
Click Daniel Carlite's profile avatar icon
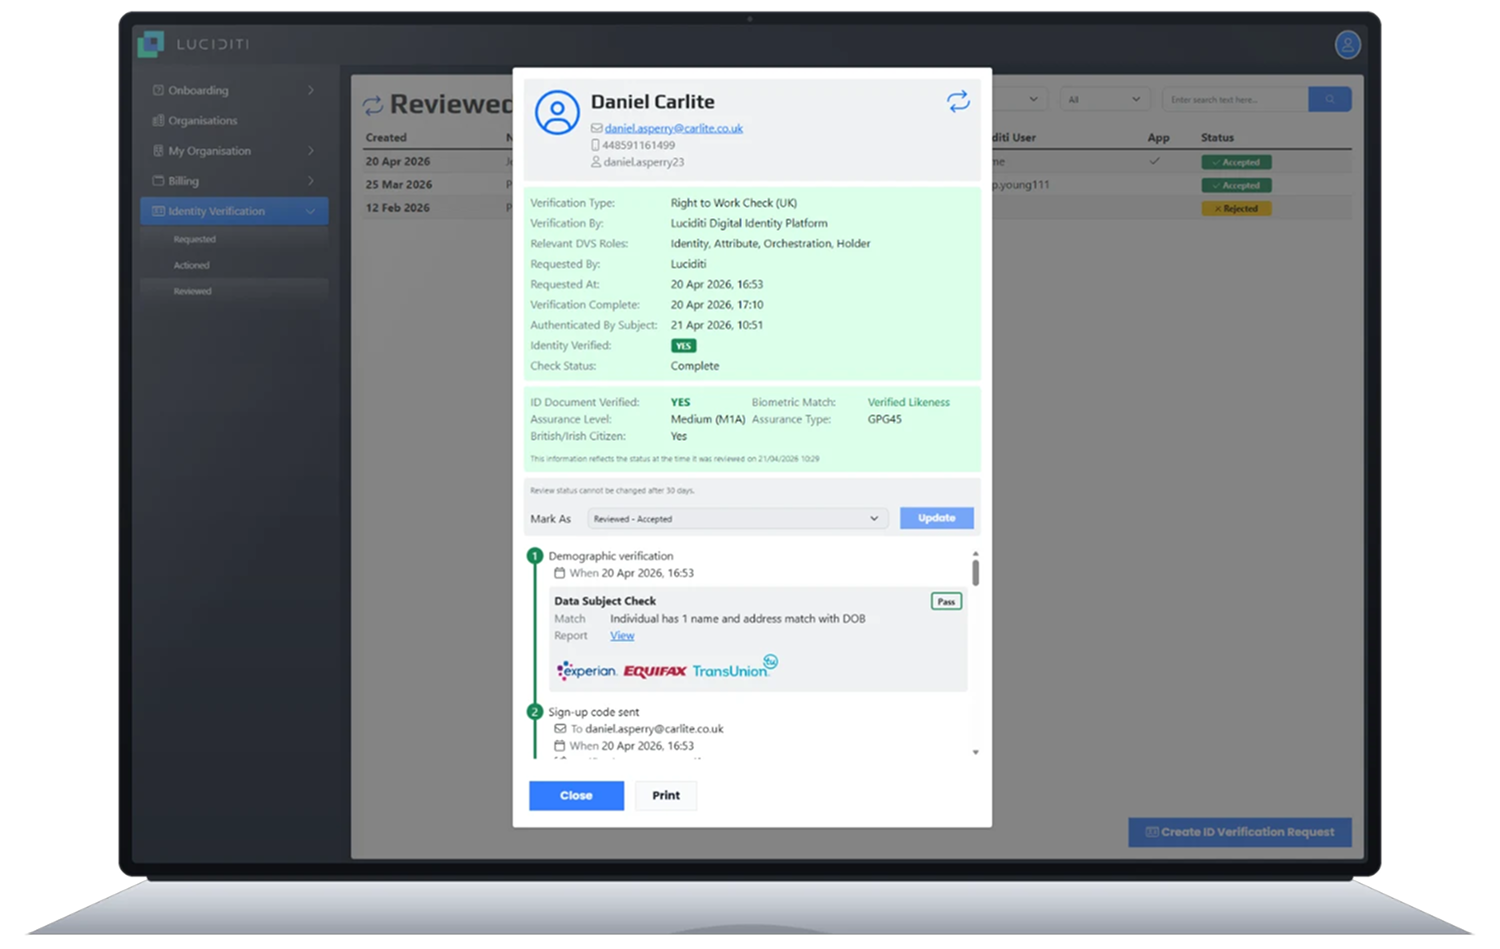point(557,112)
